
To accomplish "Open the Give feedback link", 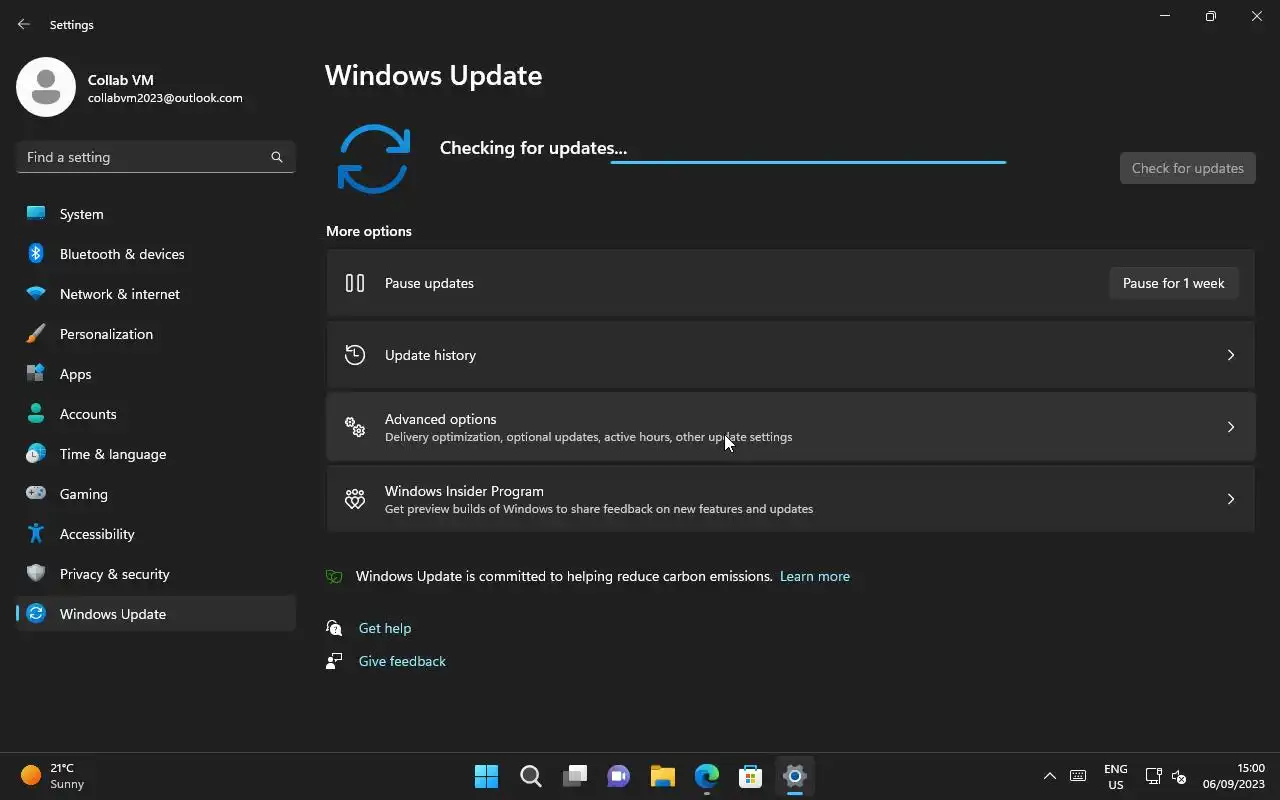I will pyautogui.click(x=402, y=661).
